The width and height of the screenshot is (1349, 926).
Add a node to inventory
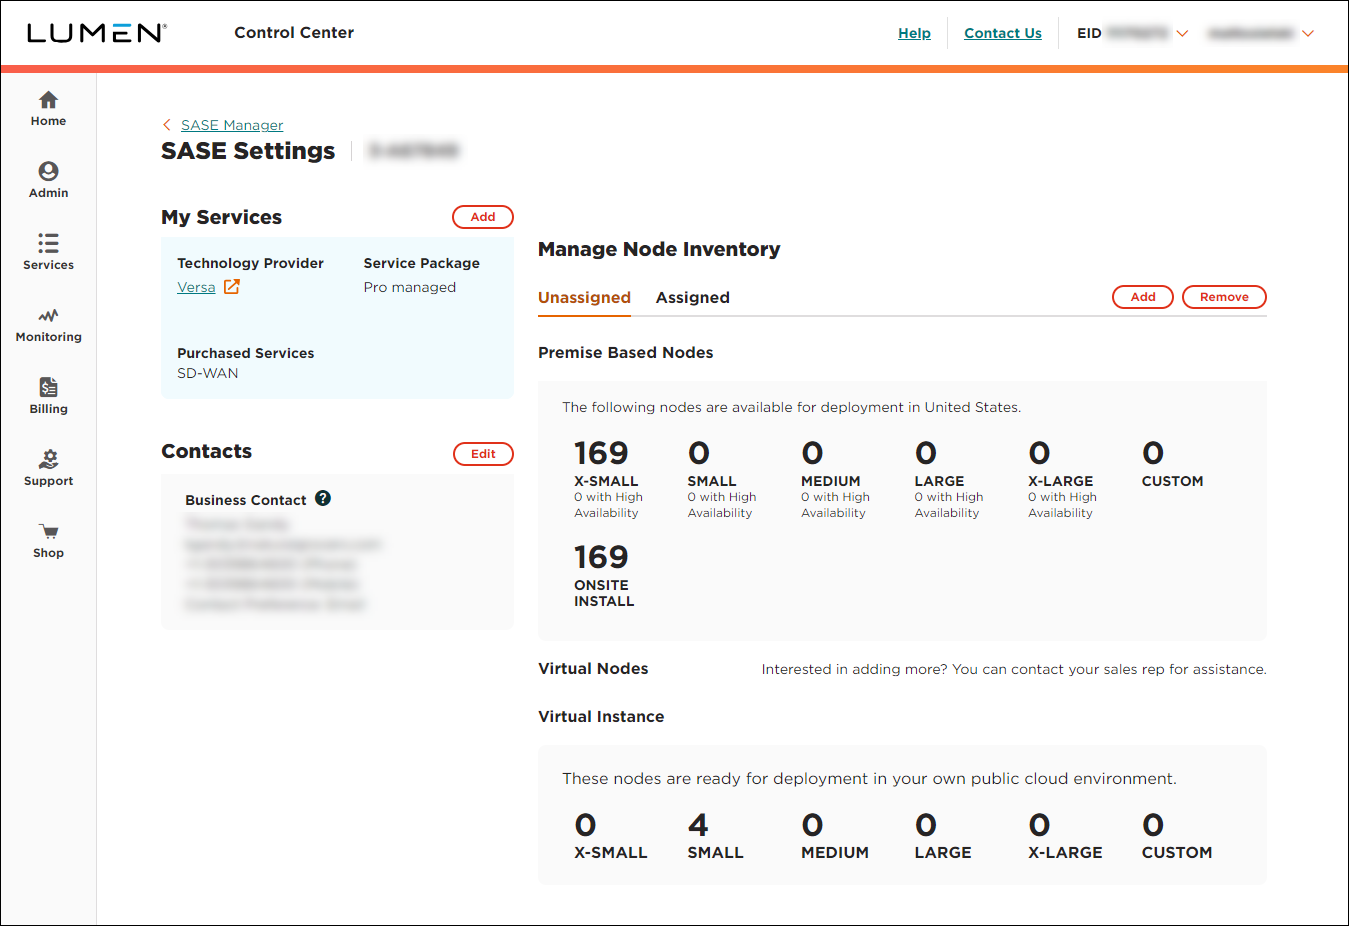pyautogui.click(x=1142, y=297)
